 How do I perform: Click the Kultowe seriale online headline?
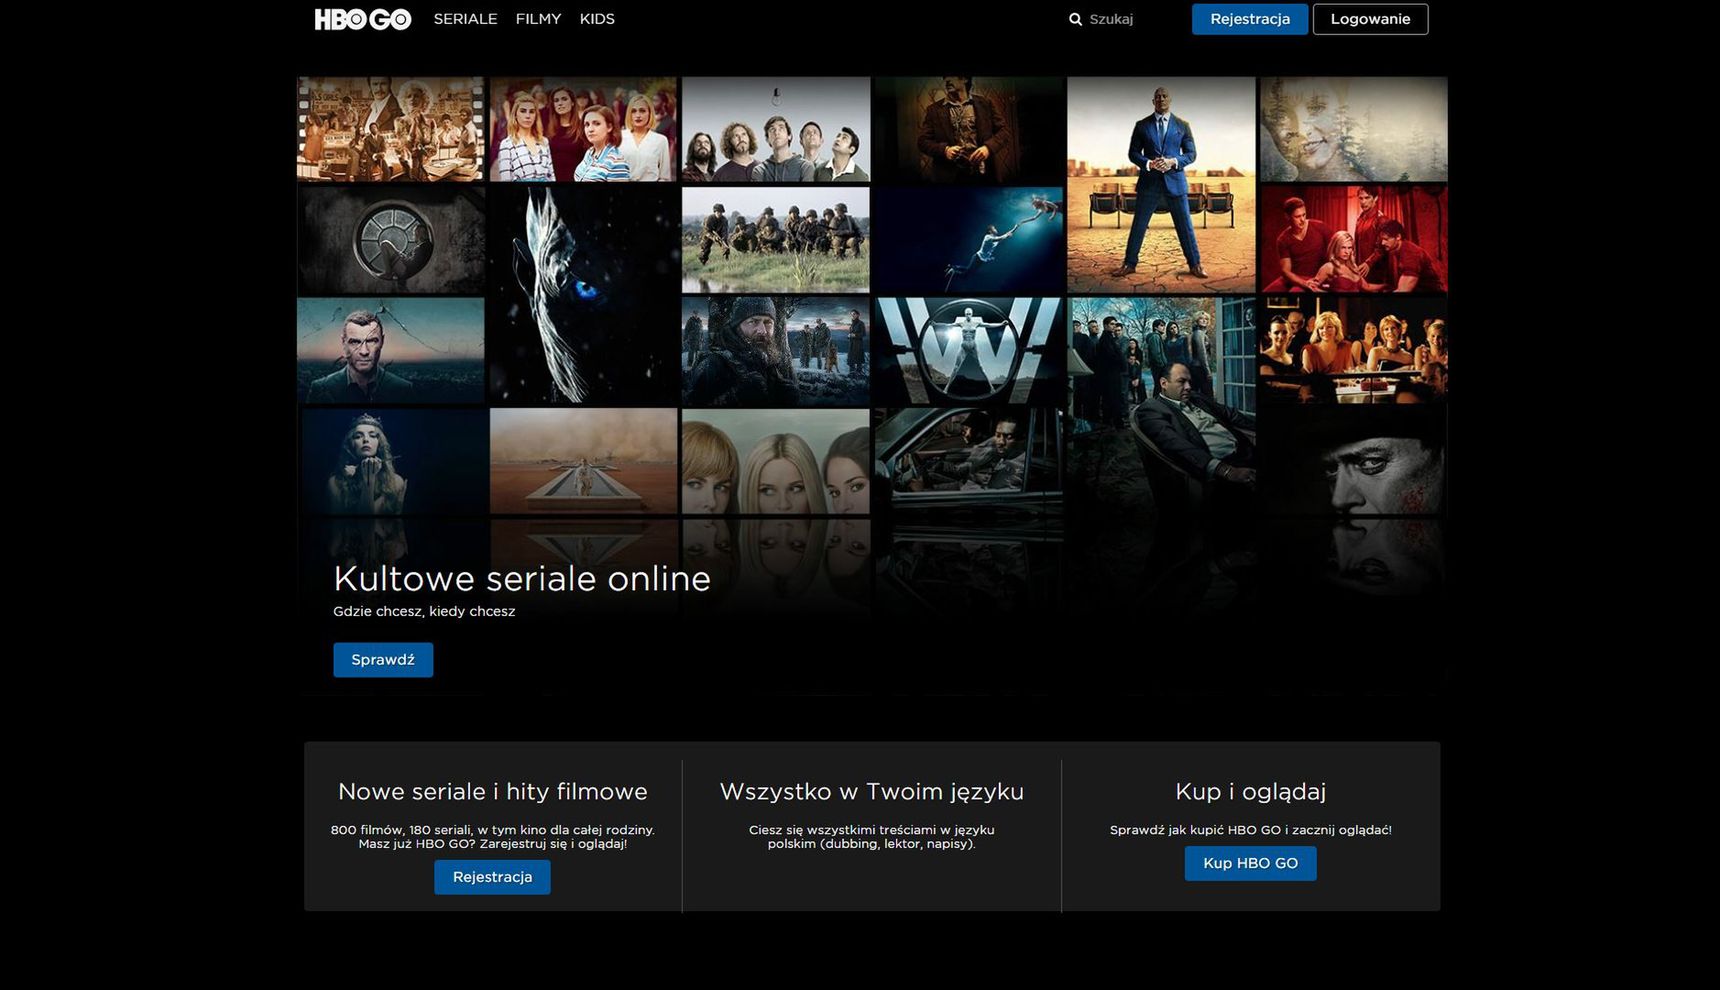click(x=522, y=578)
